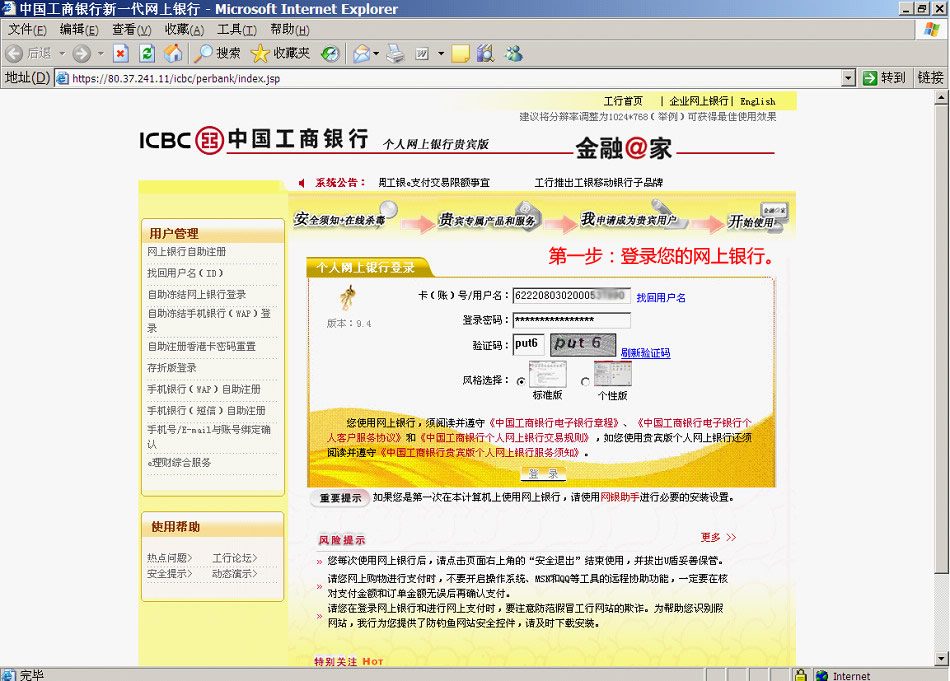Click the 找回用户名 link
The width and height of the screenshot is (950, 681).
point(661,297)
